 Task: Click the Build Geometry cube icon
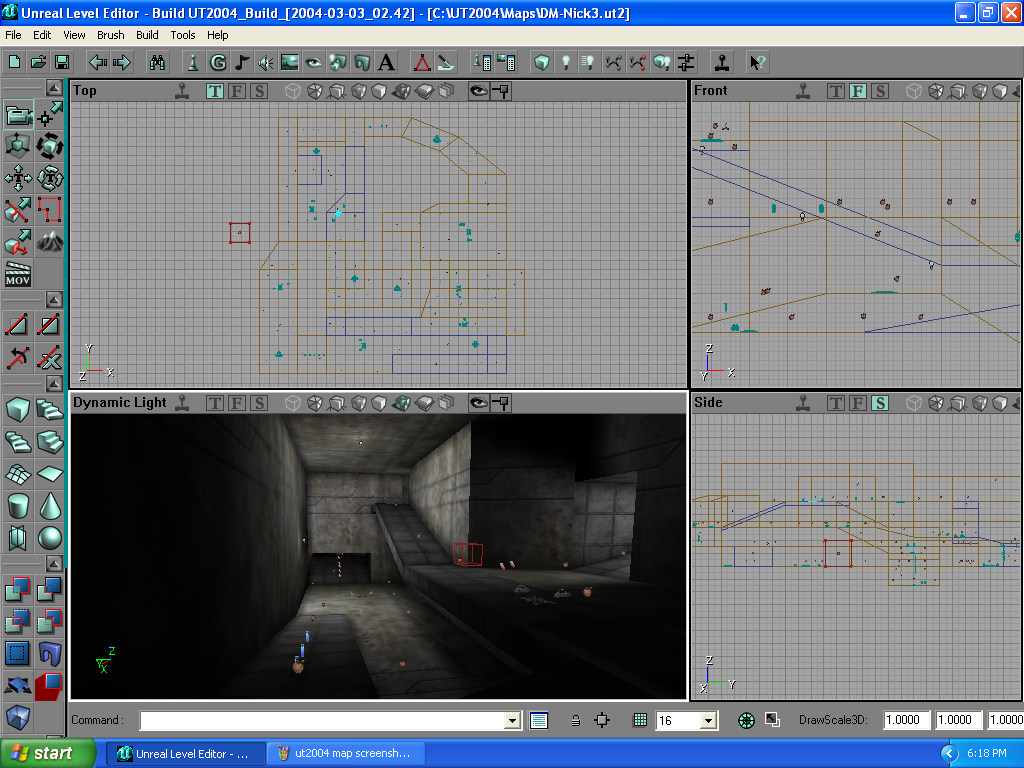pos(541,63)
